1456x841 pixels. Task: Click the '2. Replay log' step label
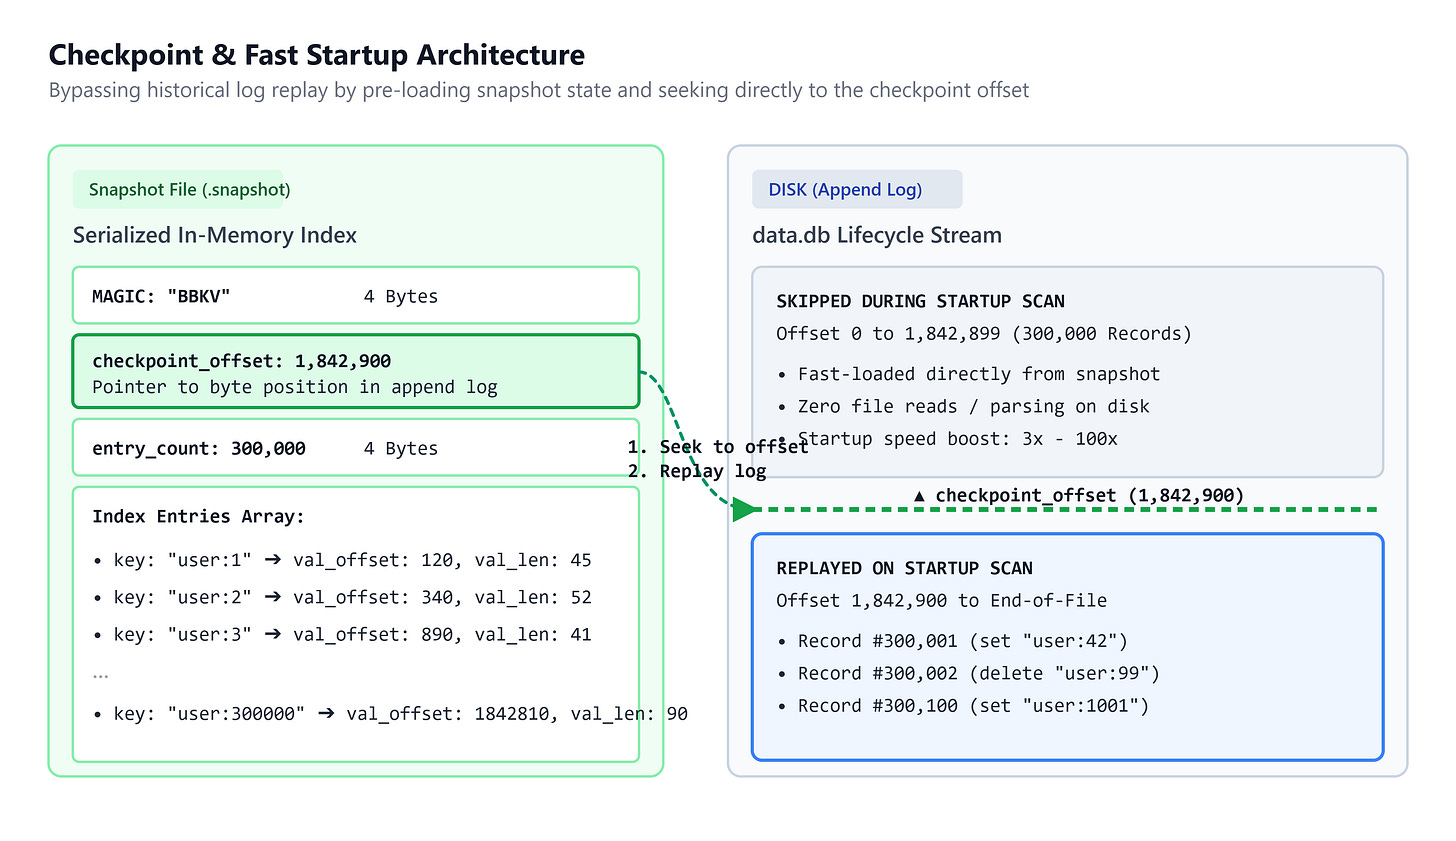pyautogui.click(x=697, y=471)
